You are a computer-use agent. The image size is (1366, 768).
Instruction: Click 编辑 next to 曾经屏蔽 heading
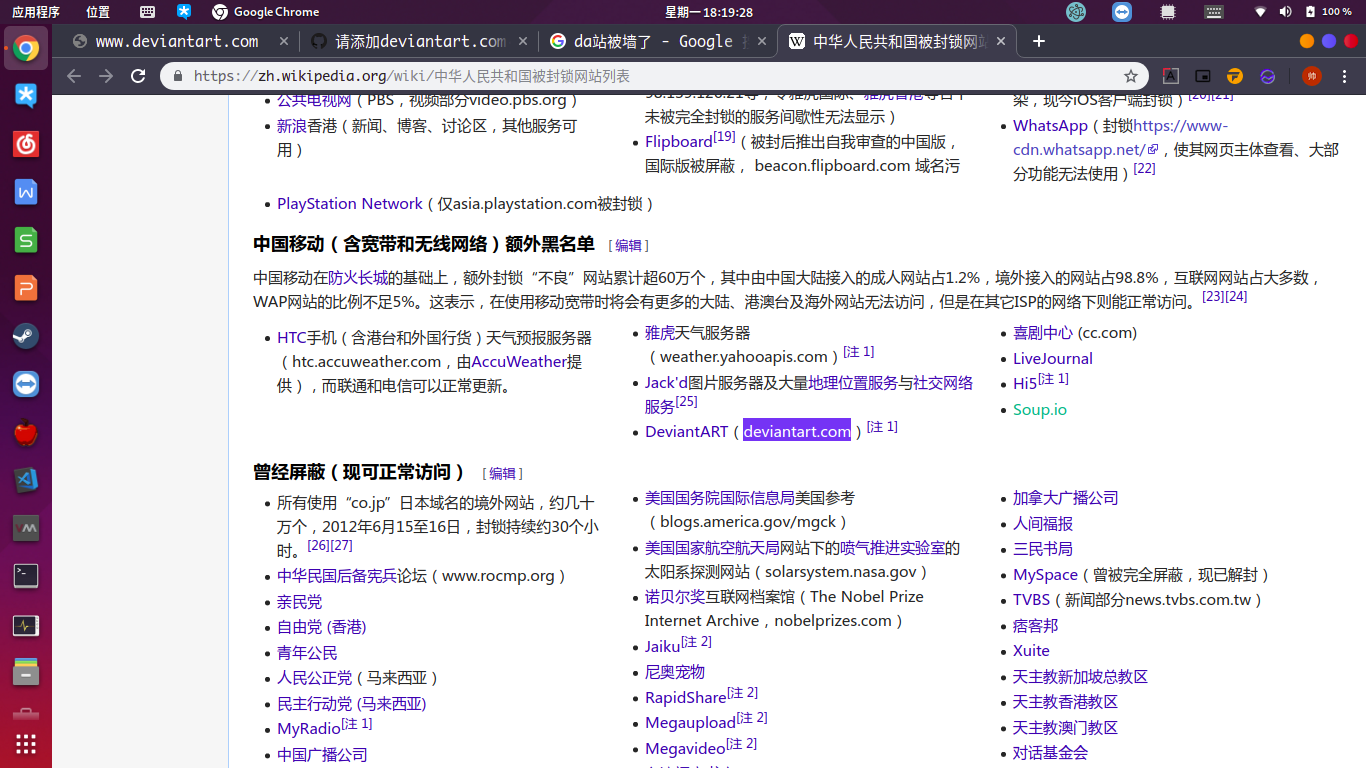[501, 473]
